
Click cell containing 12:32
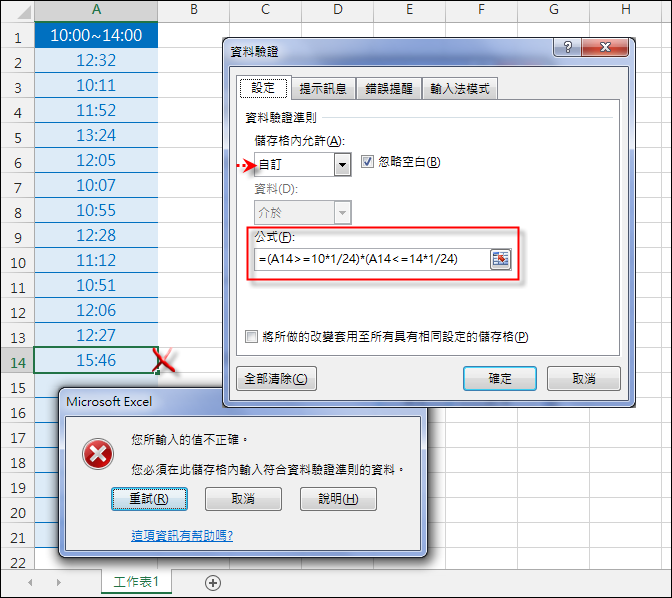(x=96, y=60)
